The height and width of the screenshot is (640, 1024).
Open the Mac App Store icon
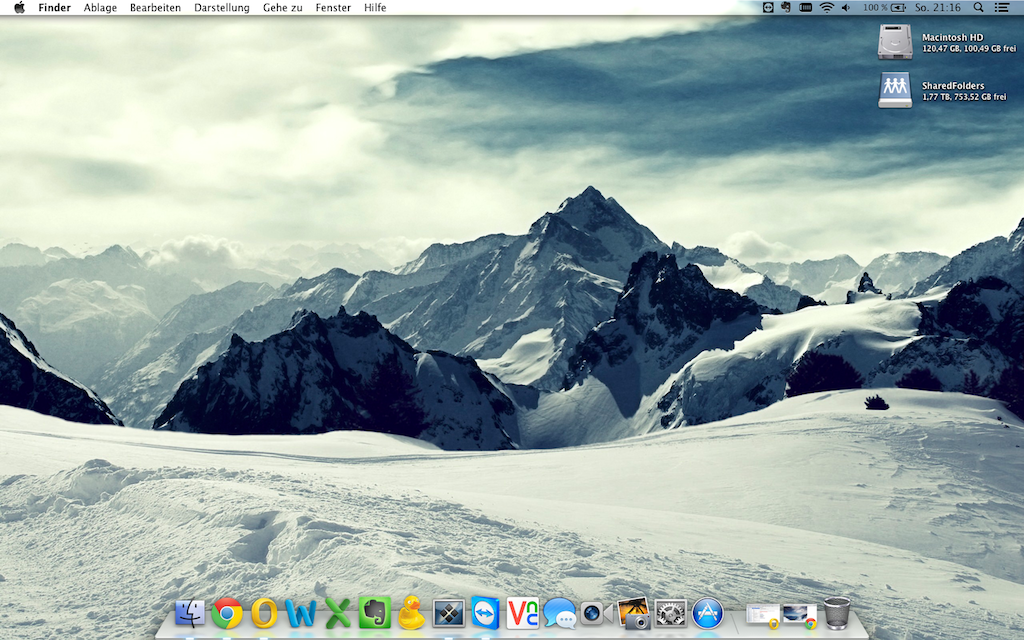tap(707, 613)
